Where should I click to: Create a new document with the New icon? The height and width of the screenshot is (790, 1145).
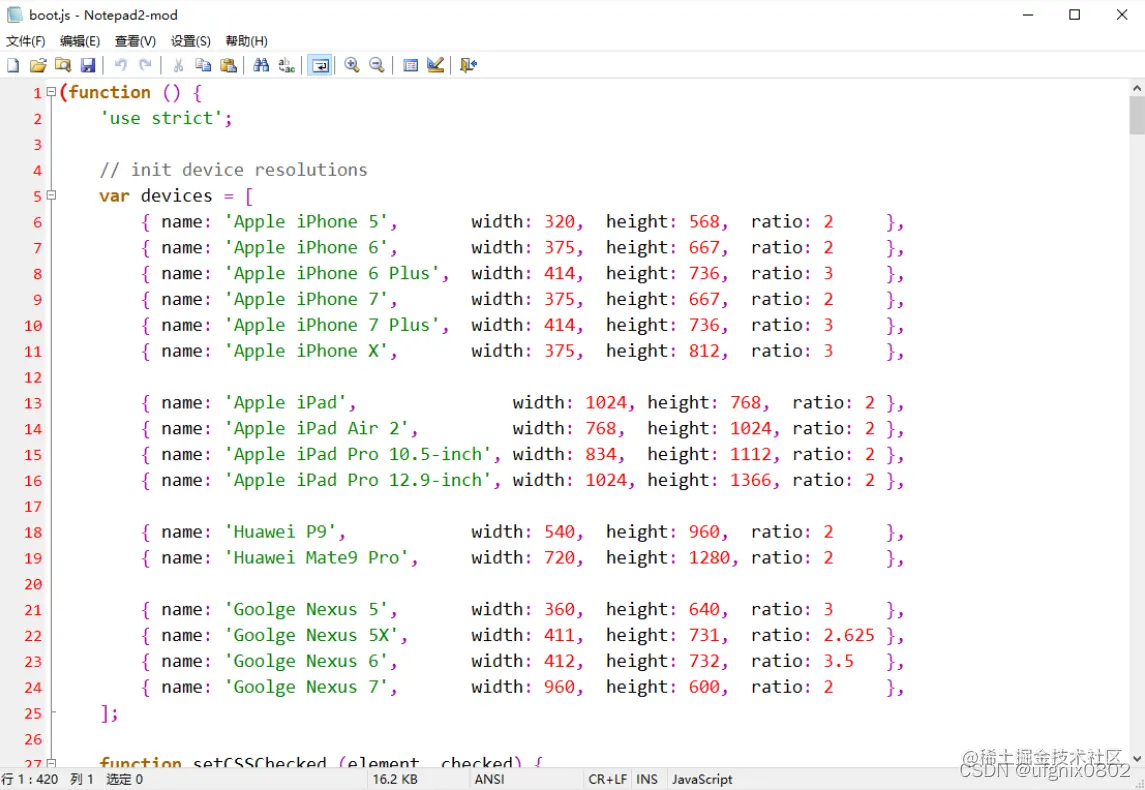(13, 66)
